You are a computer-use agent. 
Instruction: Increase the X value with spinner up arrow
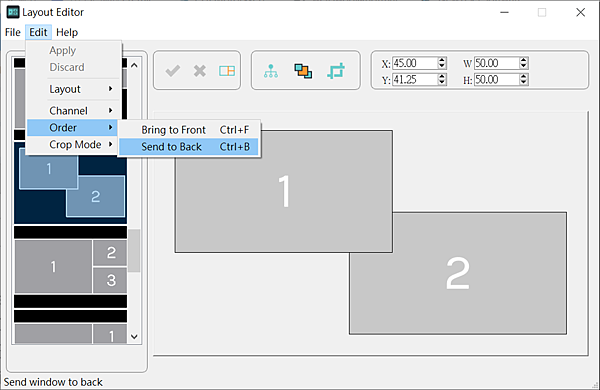click(442, 60)
